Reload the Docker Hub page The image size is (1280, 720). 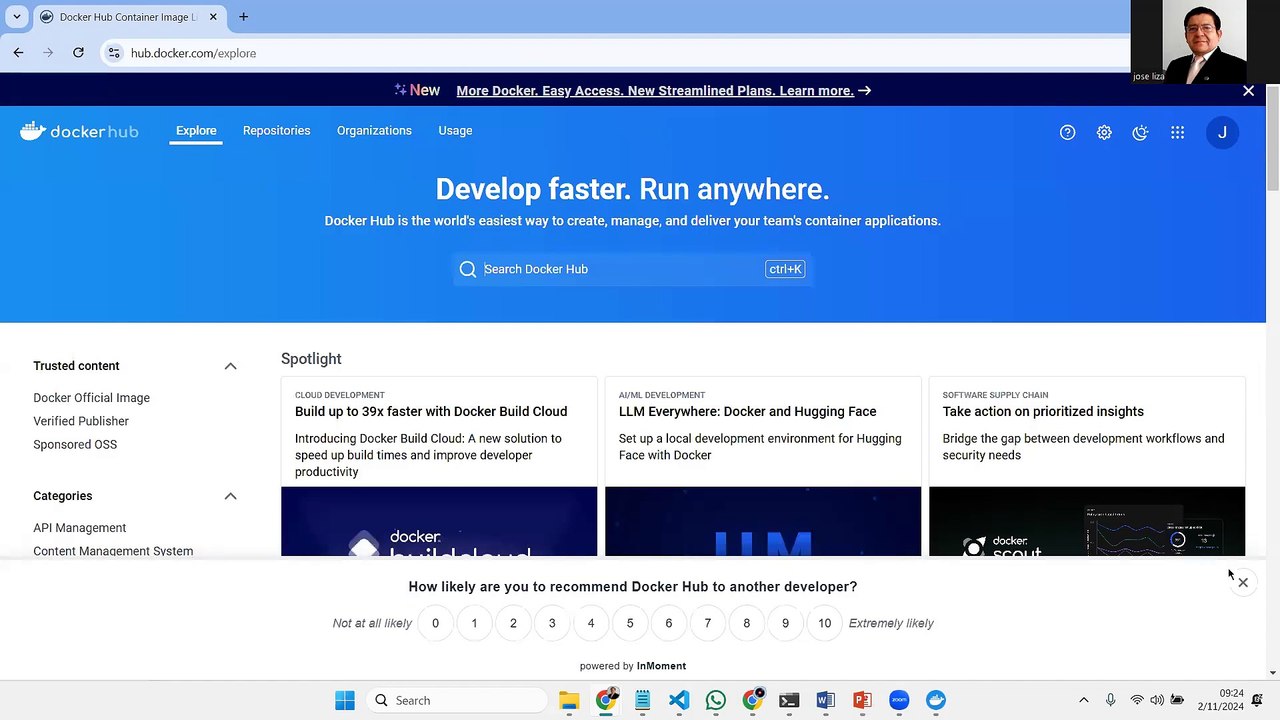point(78,53)
